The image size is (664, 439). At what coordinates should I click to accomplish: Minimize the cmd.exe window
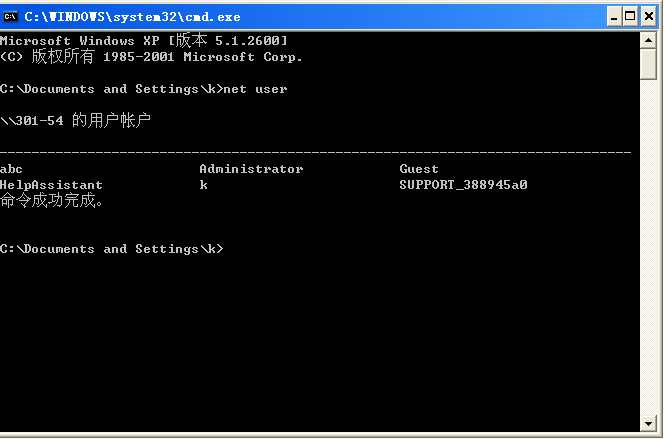[612, 16]
